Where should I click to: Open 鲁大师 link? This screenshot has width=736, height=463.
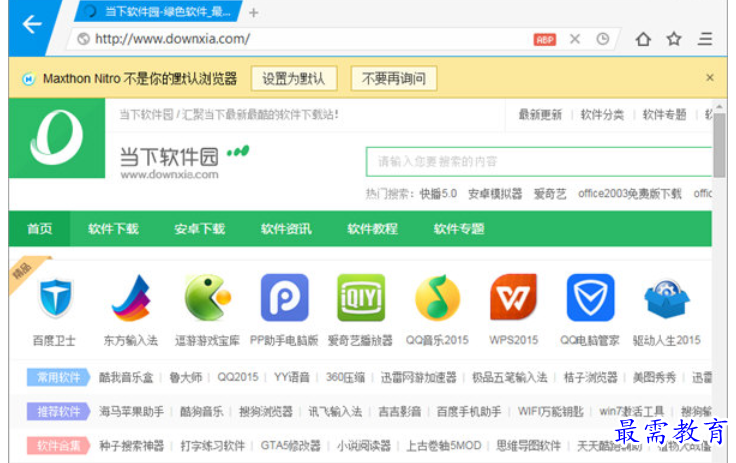[186, 377]
